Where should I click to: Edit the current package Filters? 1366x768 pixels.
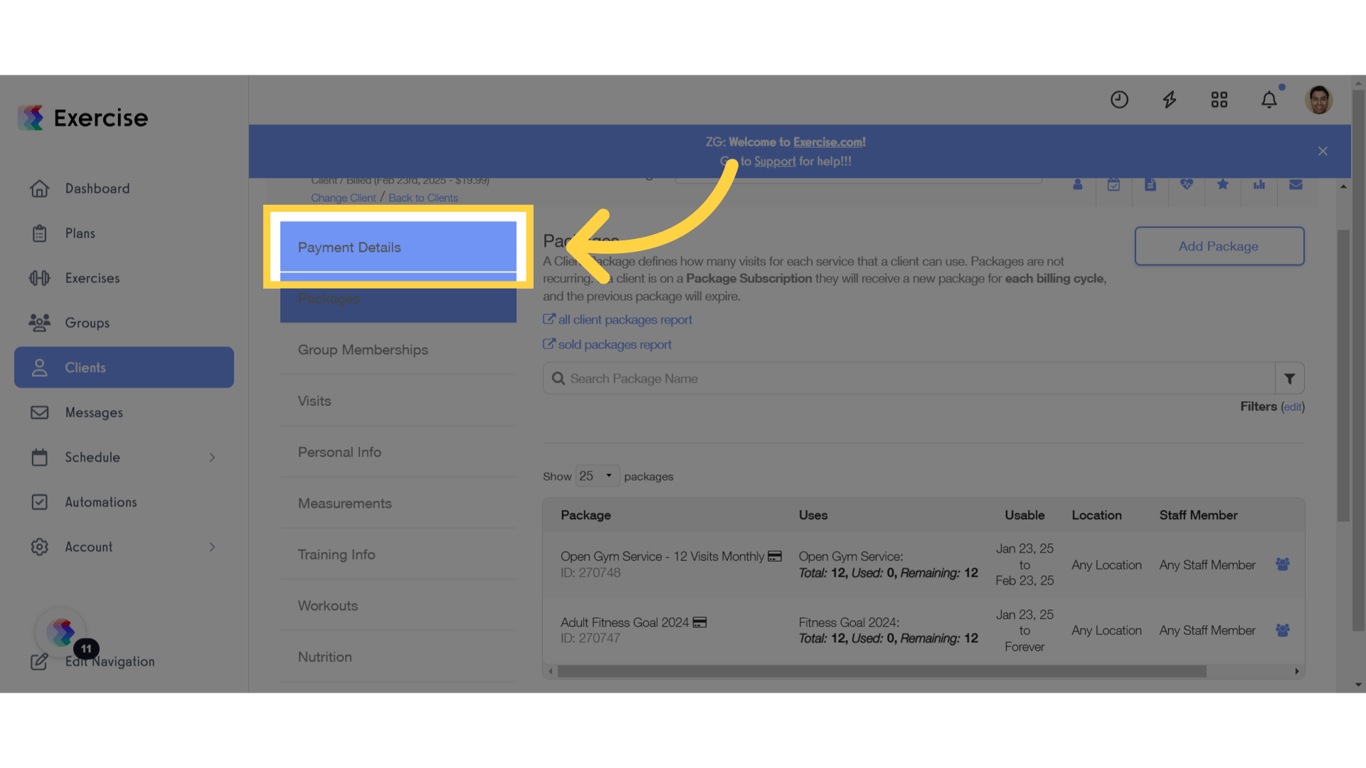click(x=1293, y=406)
